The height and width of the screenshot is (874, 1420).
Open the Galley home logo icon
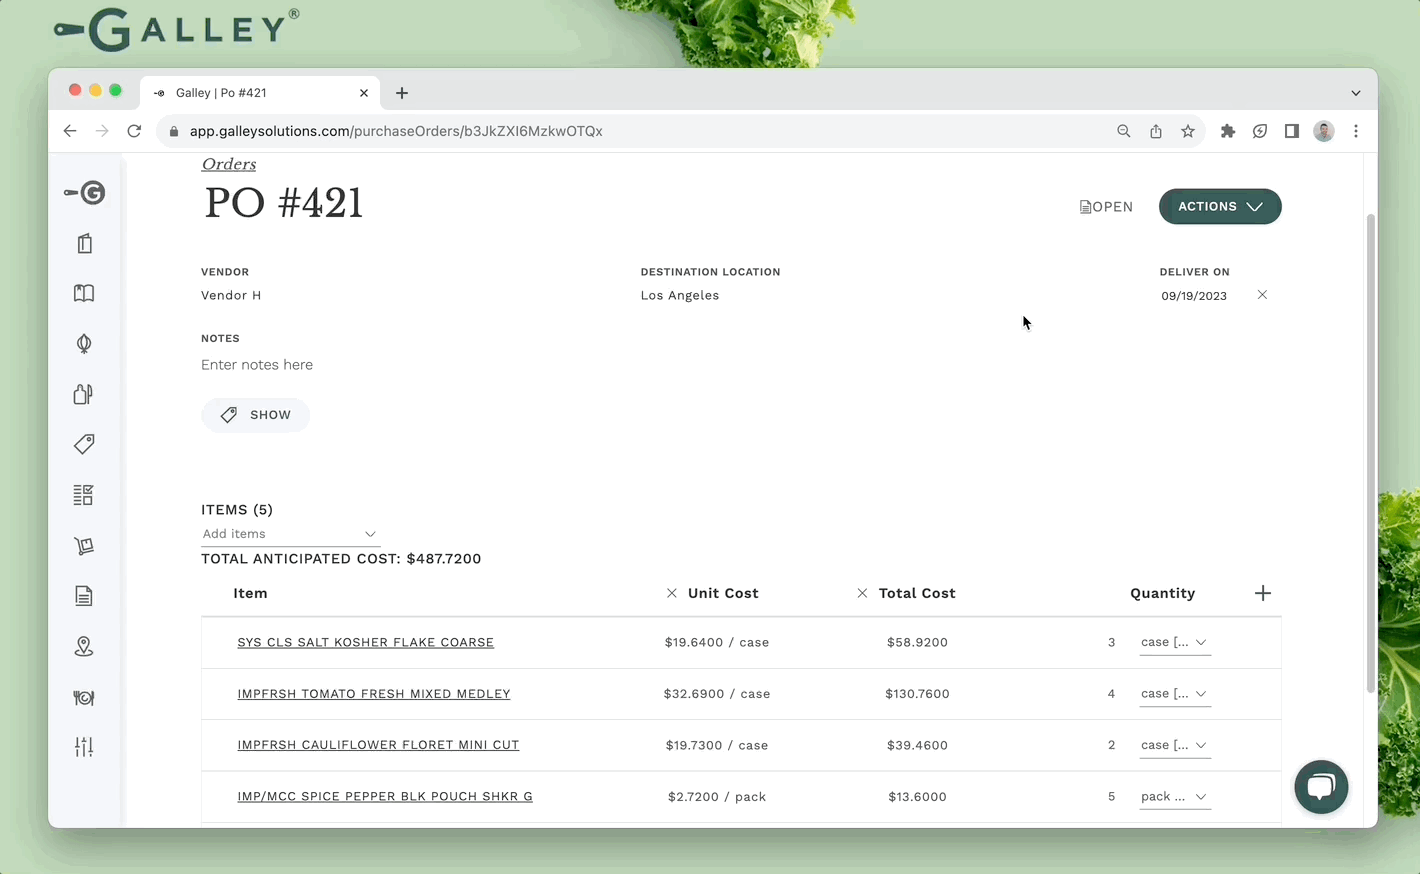[x=84, y=192]
